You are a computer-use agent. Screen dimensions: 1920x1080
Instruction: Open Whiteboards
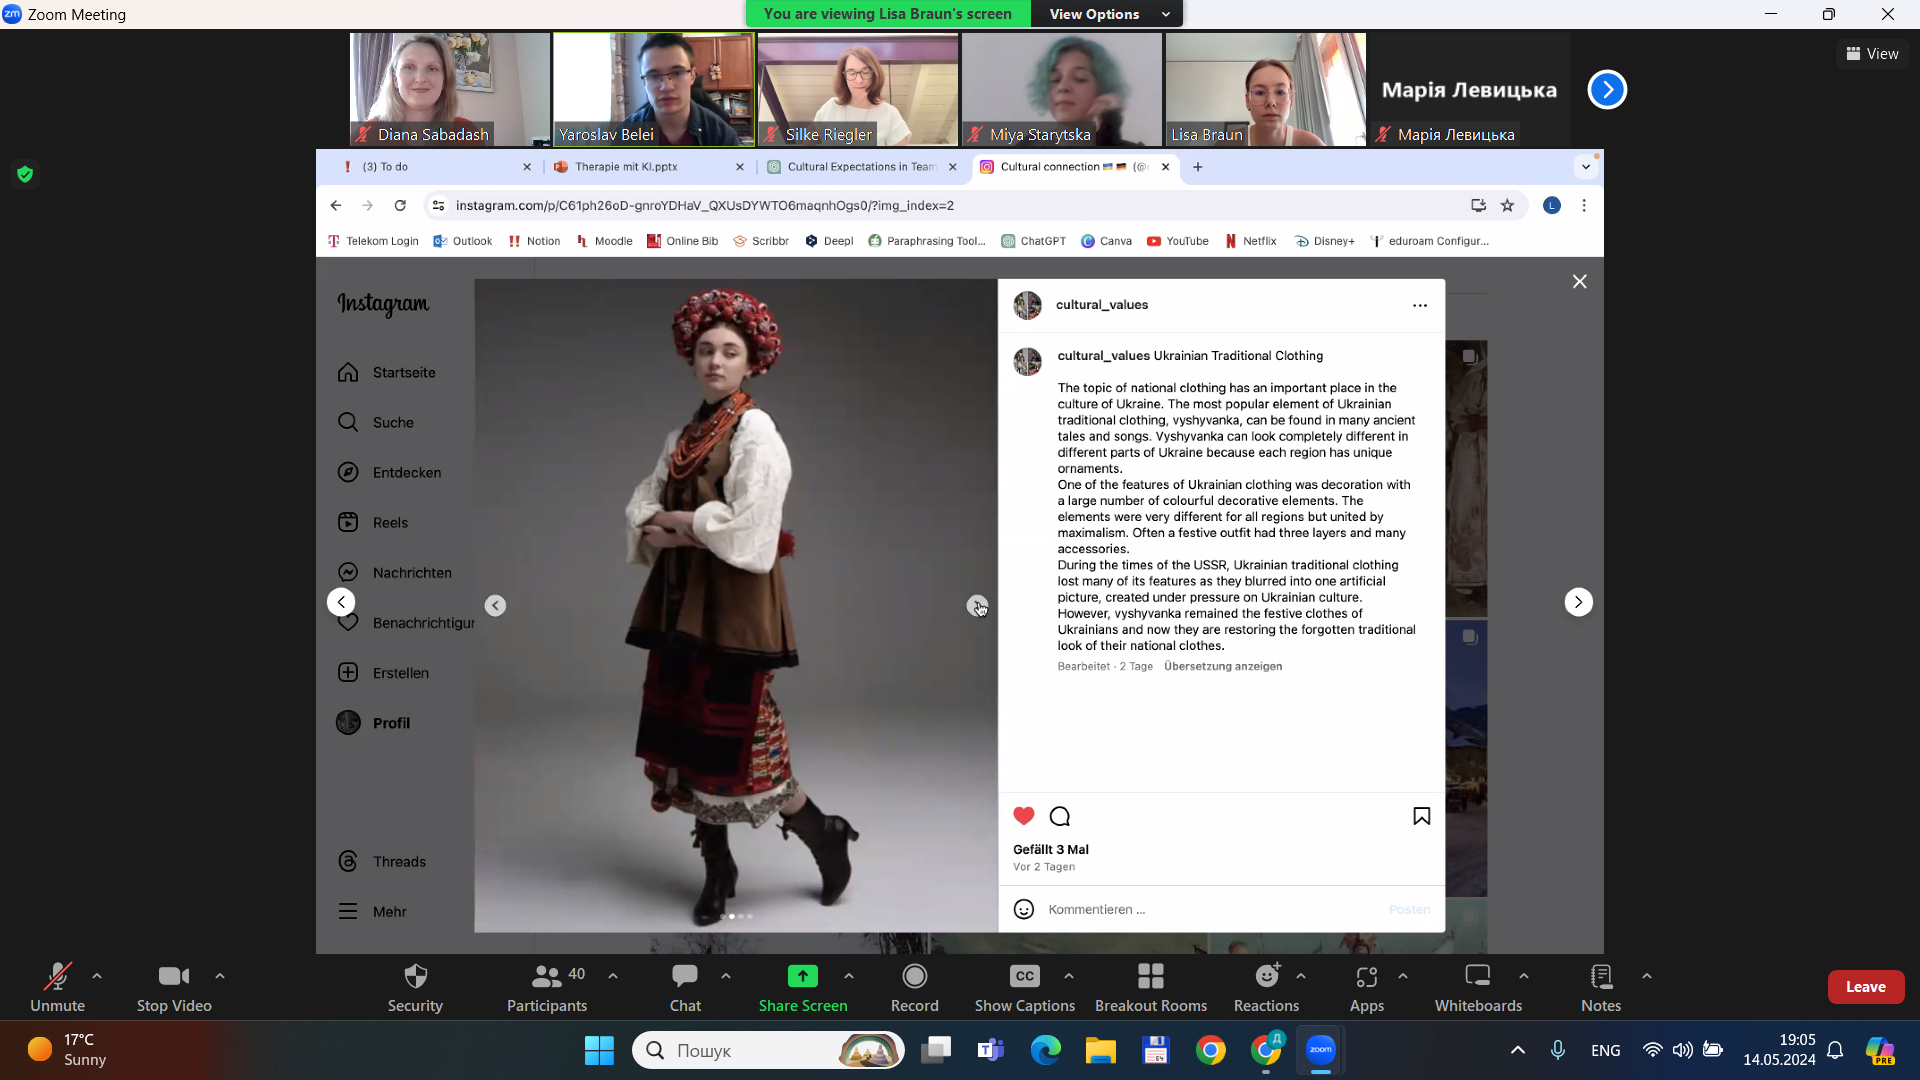click(1477, 986)
